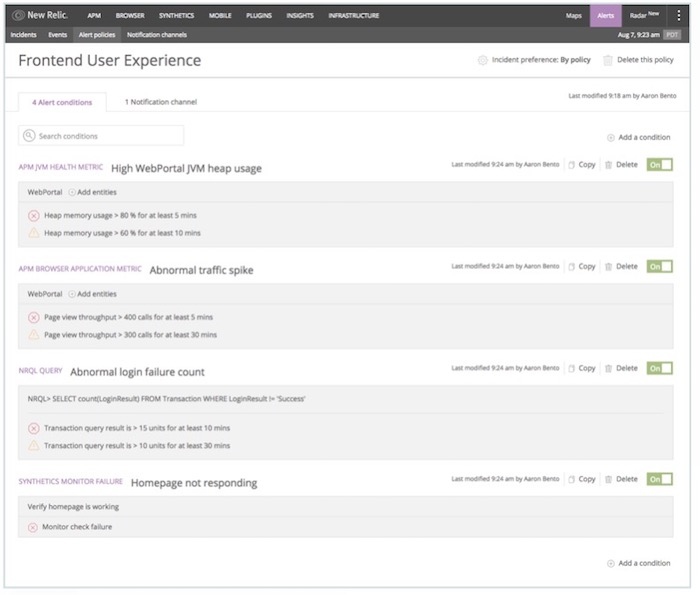Click plus icon for Add entities under traffic spike
The height and width of the screenshot is (595, 700).
[x=72, y=294]
